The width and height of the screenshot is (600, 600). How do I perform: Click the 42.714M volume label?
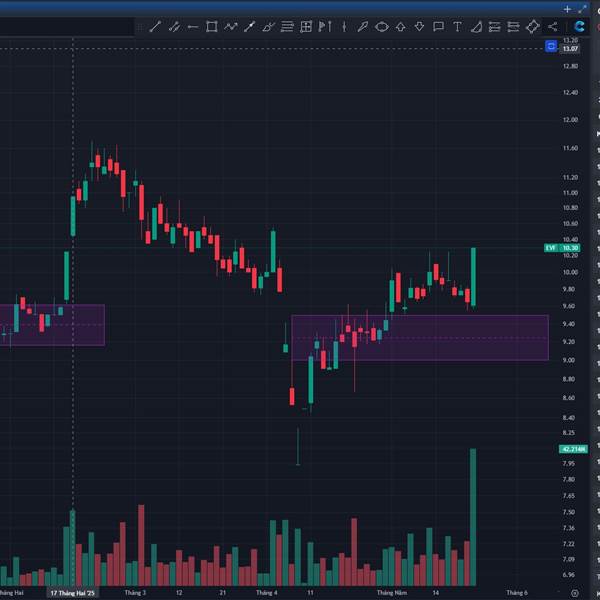click(573, 449)
